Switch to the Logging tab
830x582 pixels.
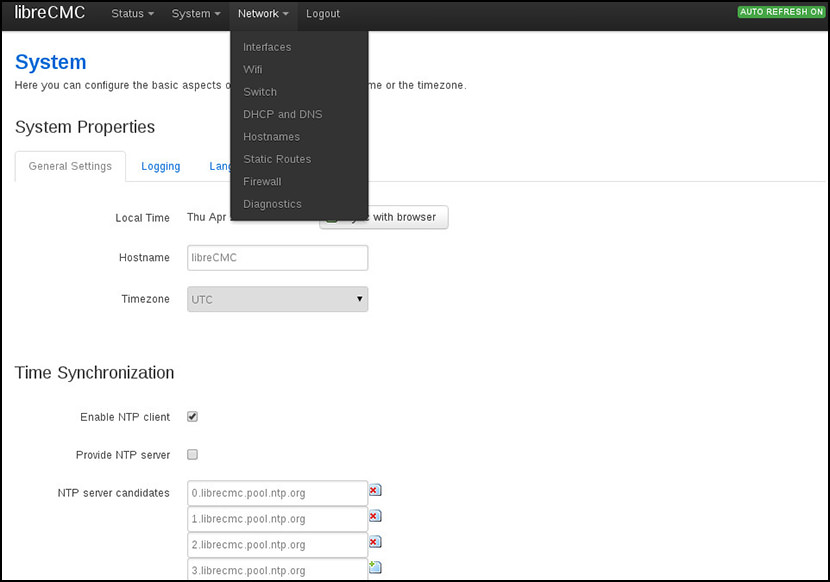(x=160, y=167)
